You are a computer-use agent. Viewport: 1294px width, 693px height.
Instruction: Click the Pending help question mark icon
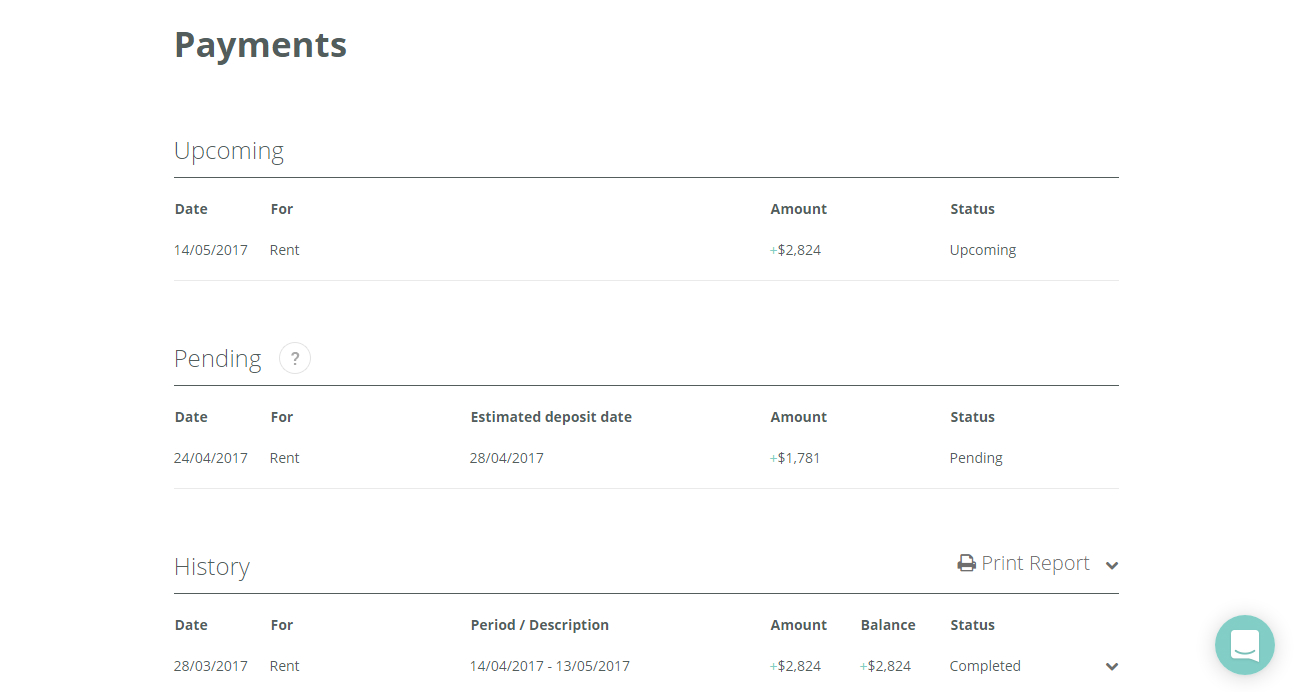coord(295,358)
